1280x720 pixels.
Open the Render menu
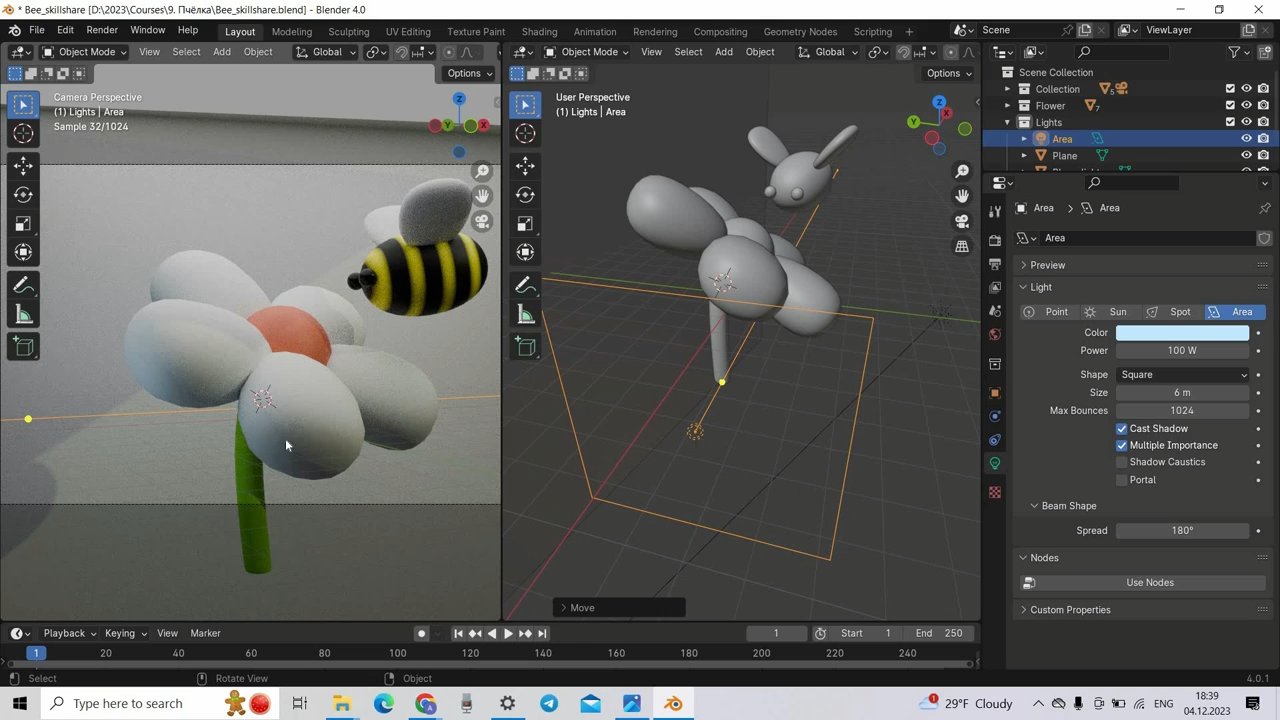pyautogui.click(x=102, y=30)
